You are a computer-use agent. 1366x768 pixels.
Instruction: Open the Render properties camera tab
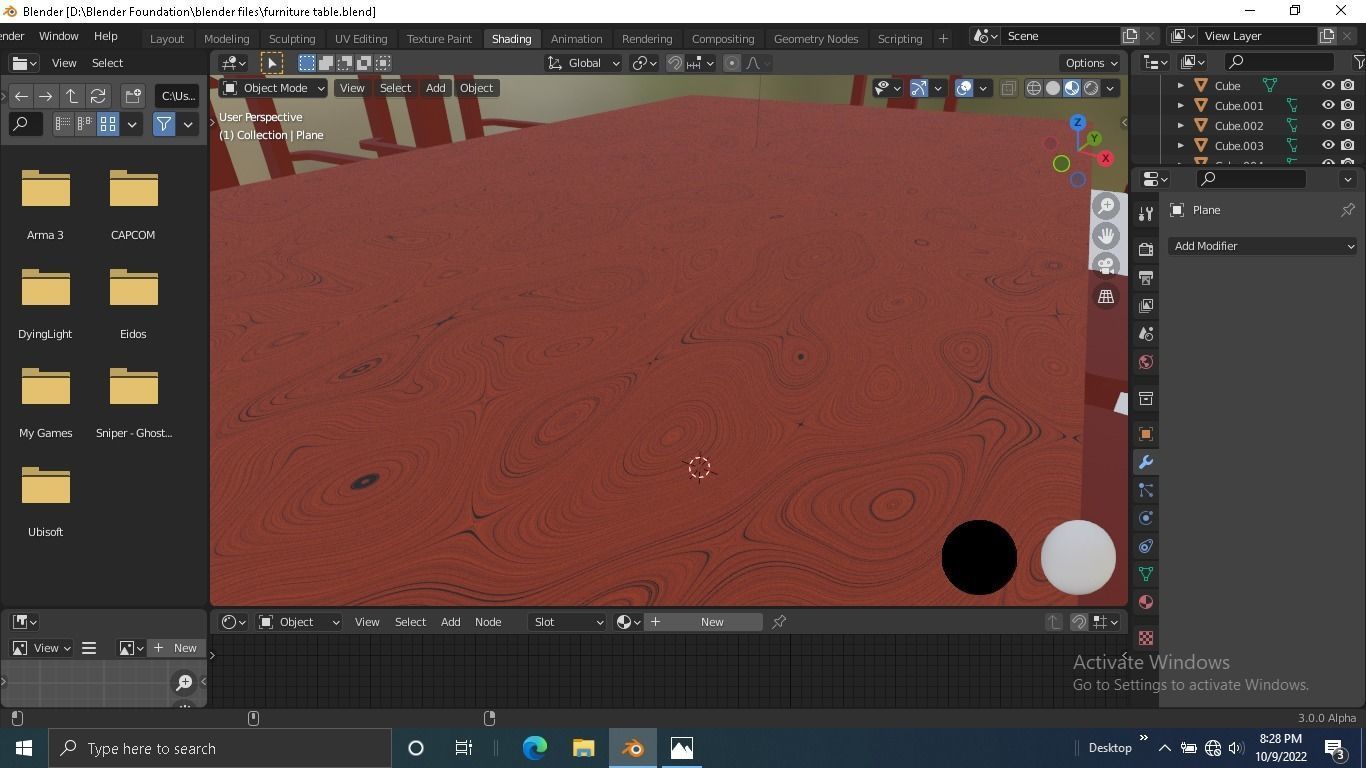tap(1146, 249)
